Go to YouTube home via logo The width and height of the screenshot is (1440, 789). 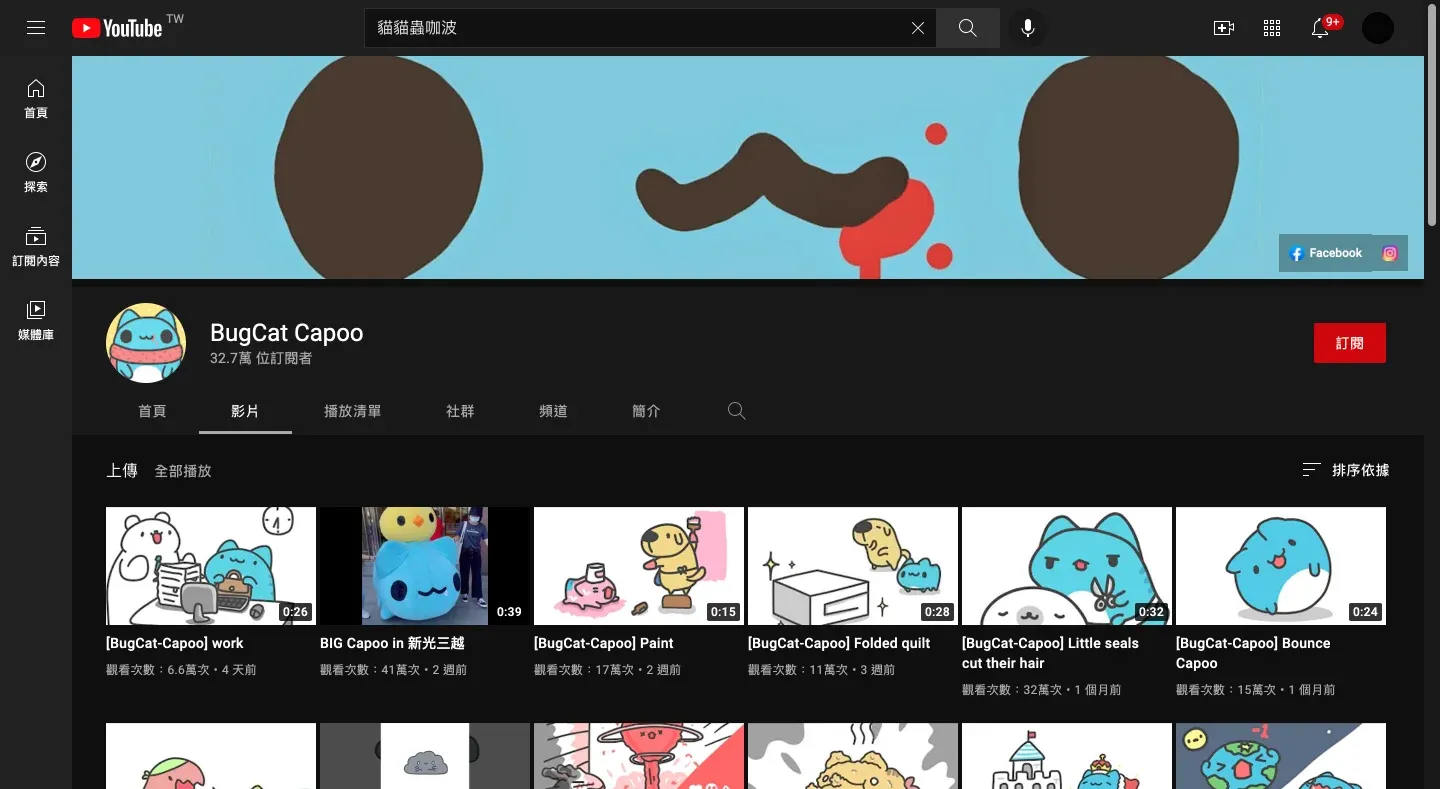116,28
